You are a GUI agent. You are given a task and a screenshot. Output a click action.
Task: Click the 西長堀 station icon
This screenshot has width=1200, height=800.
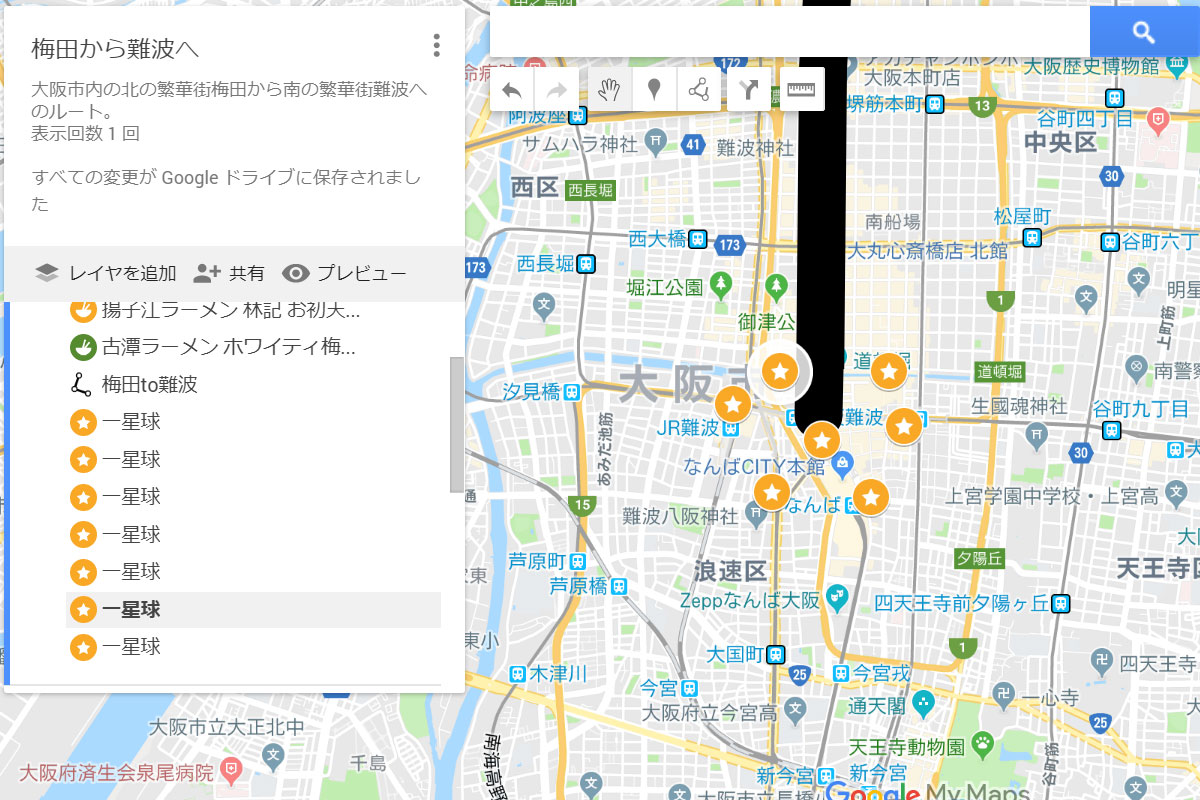coord(586,264)
